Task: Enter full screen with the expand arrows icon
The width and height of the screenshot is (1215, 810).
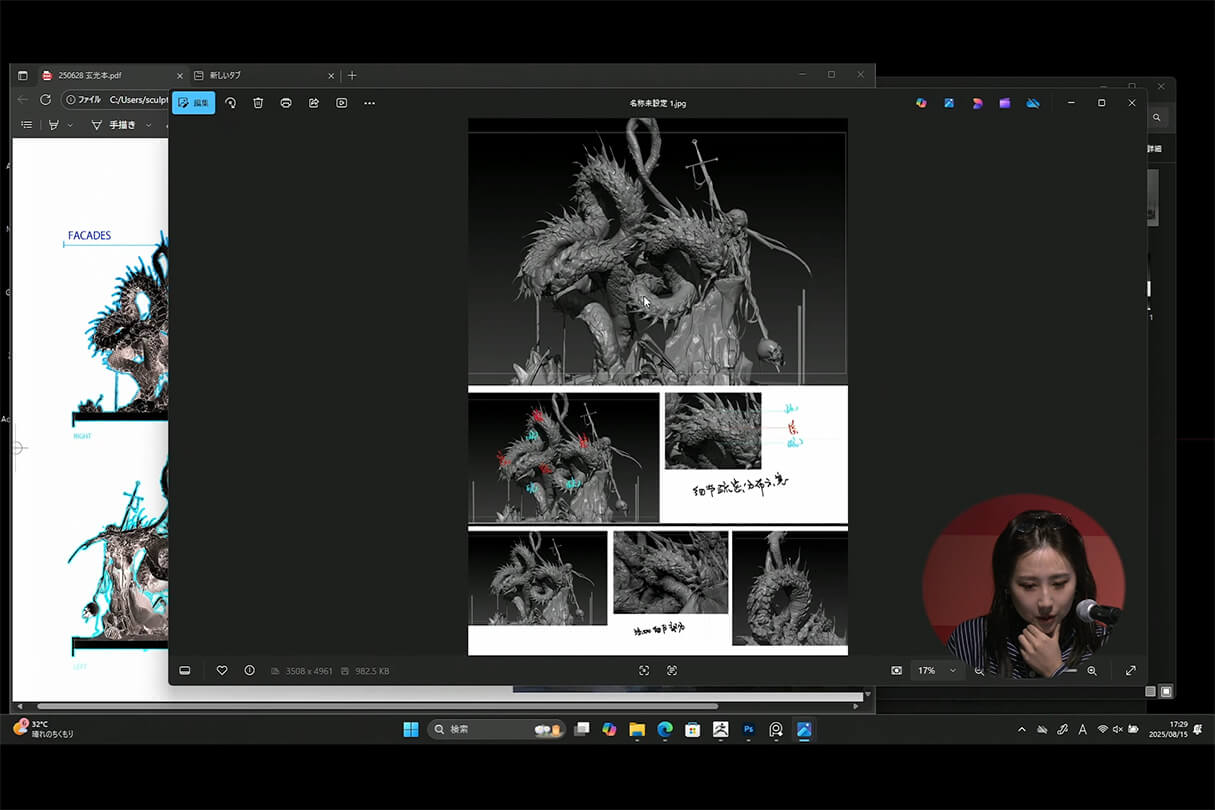Action: point(1131,670)
